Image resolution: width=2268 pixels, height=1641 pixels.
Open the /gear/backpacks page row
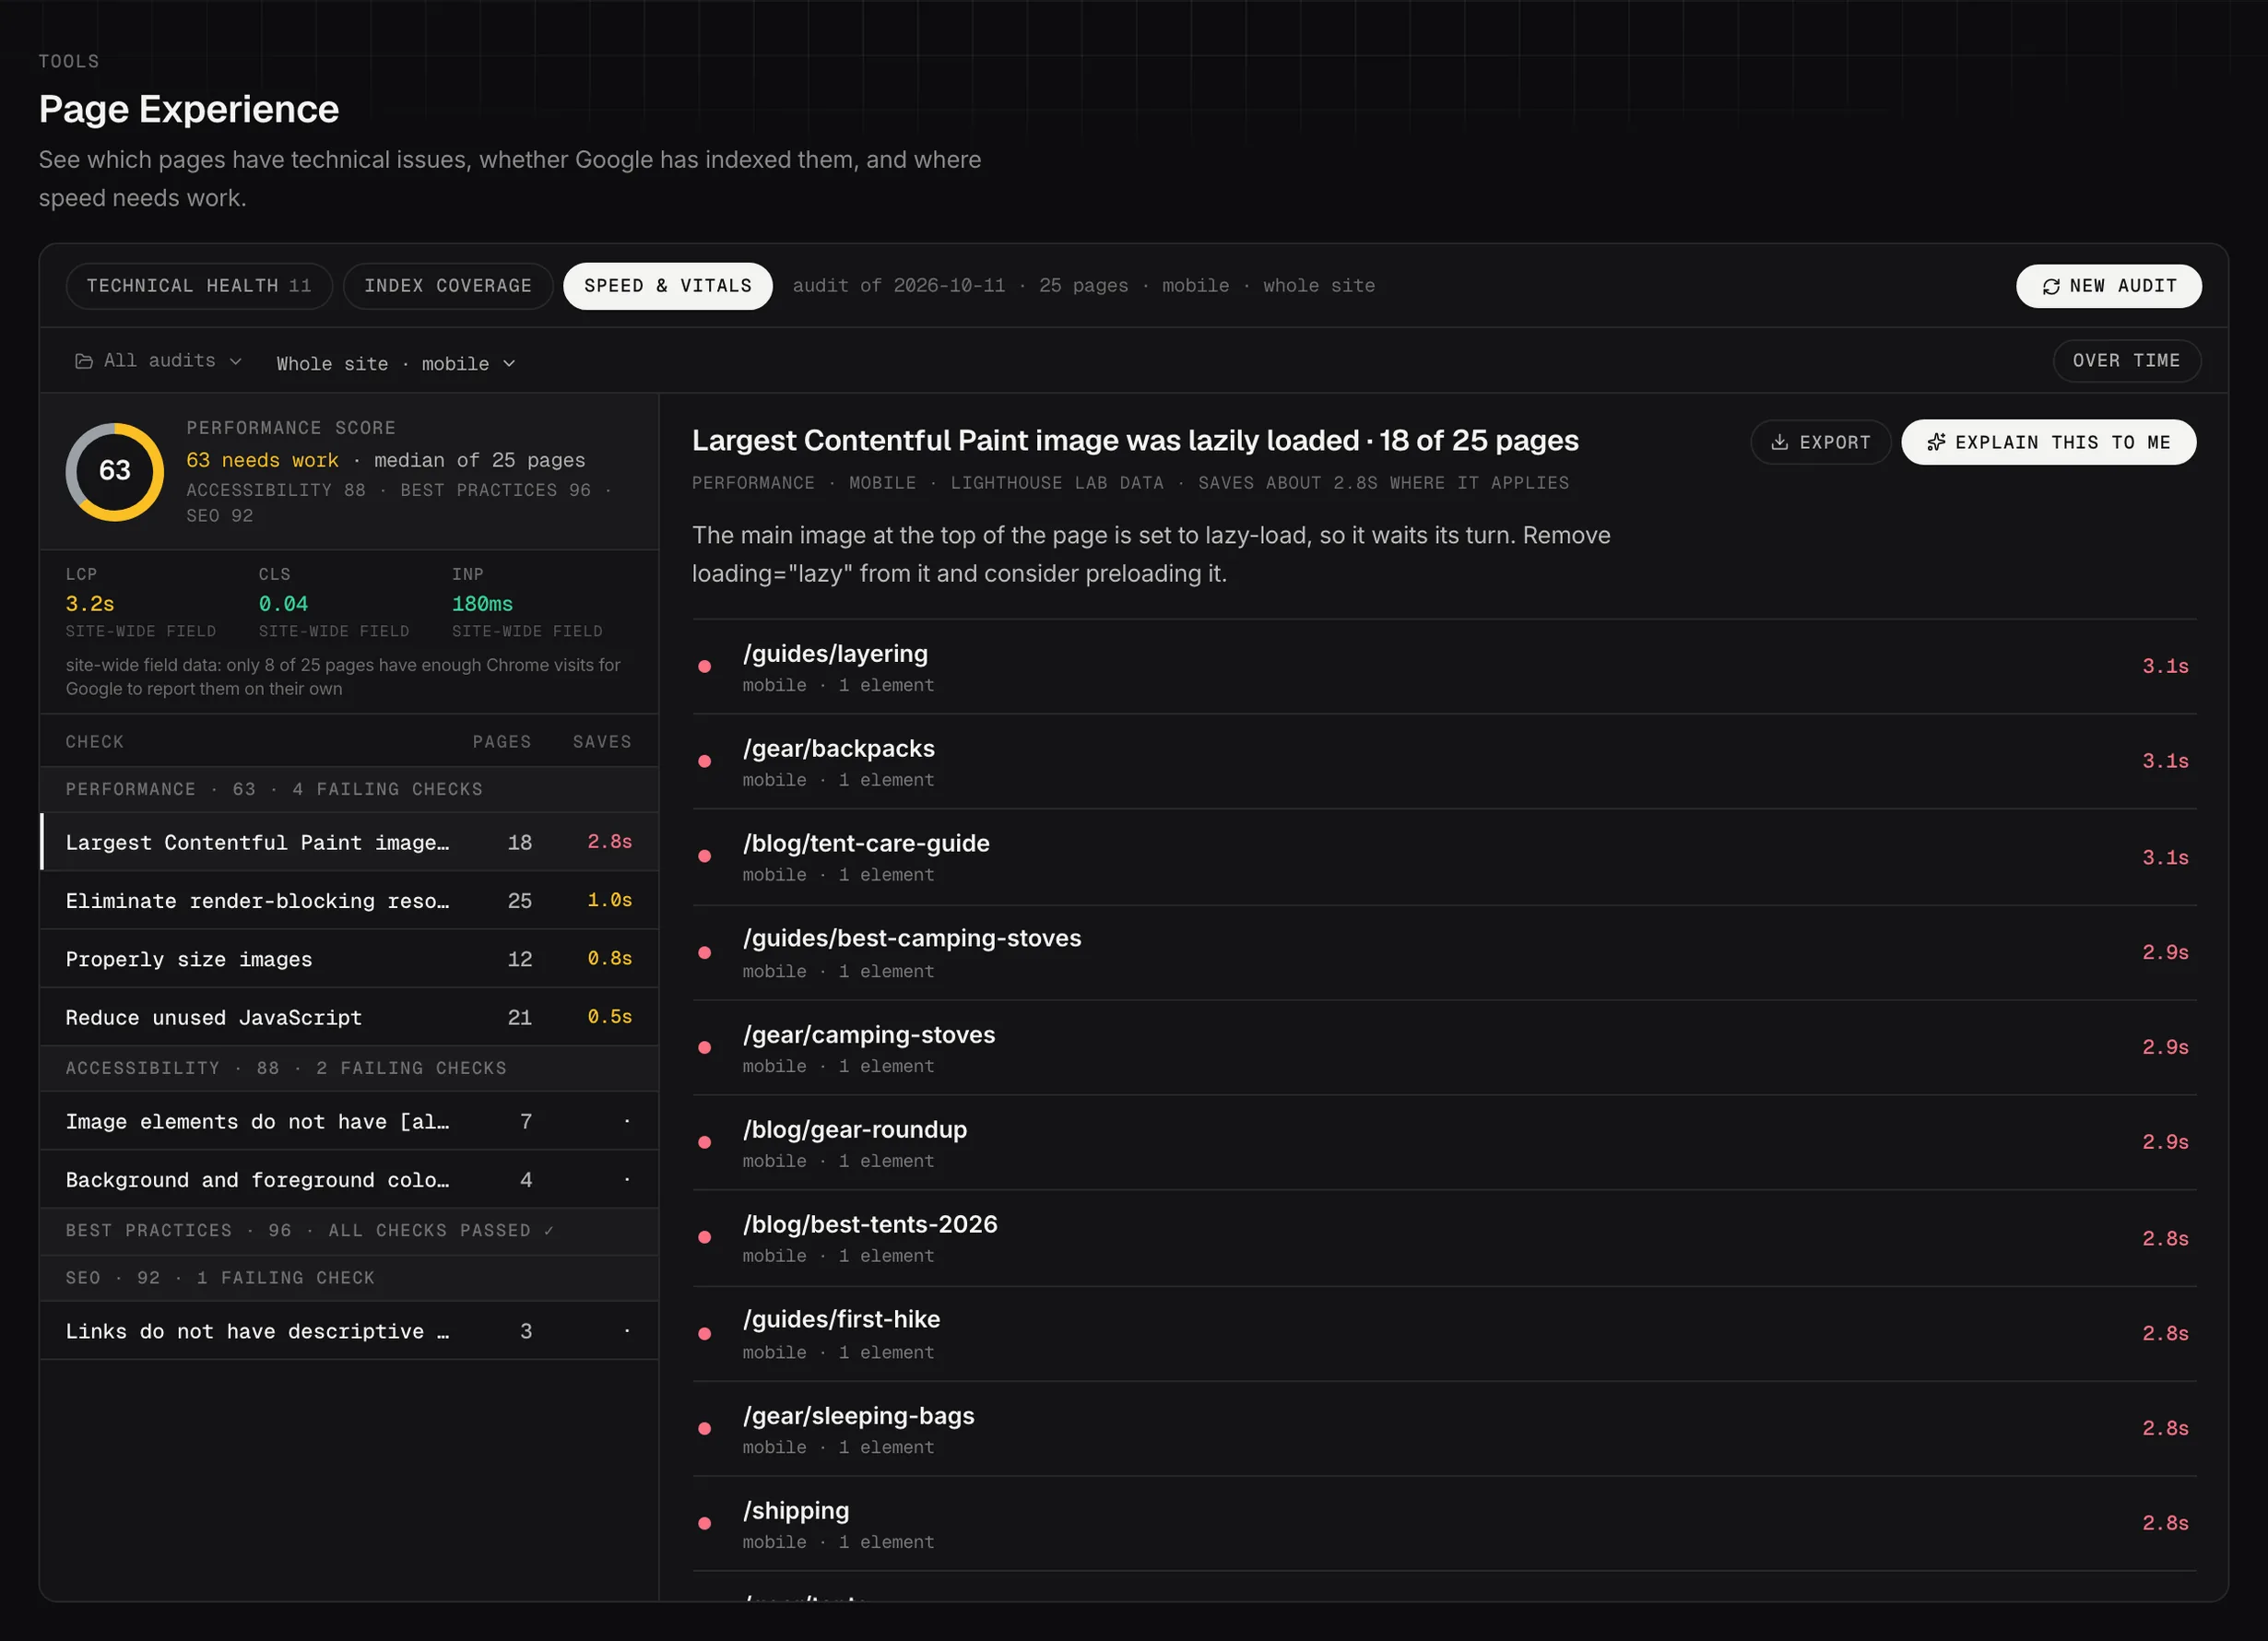coord(1444,762)
